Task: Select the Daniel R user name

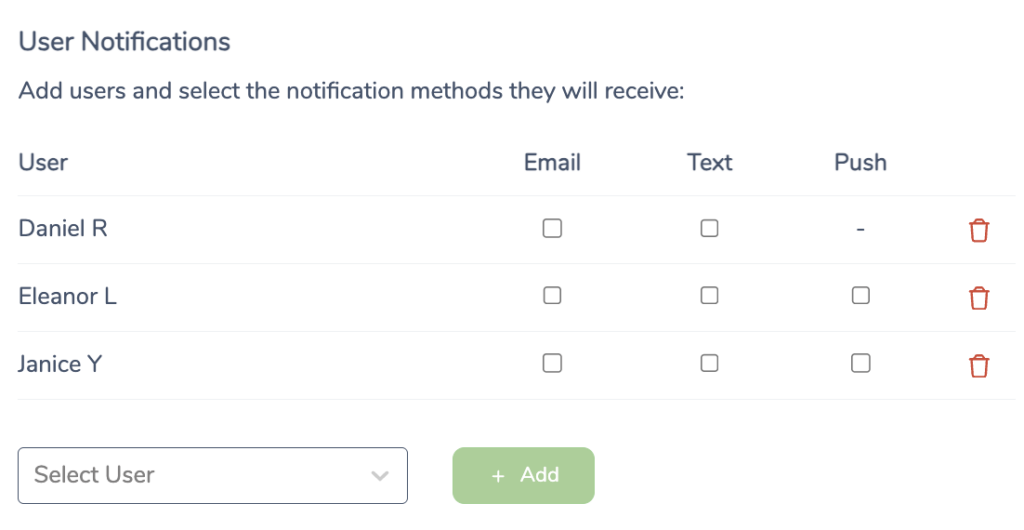Action: [63, 228]
